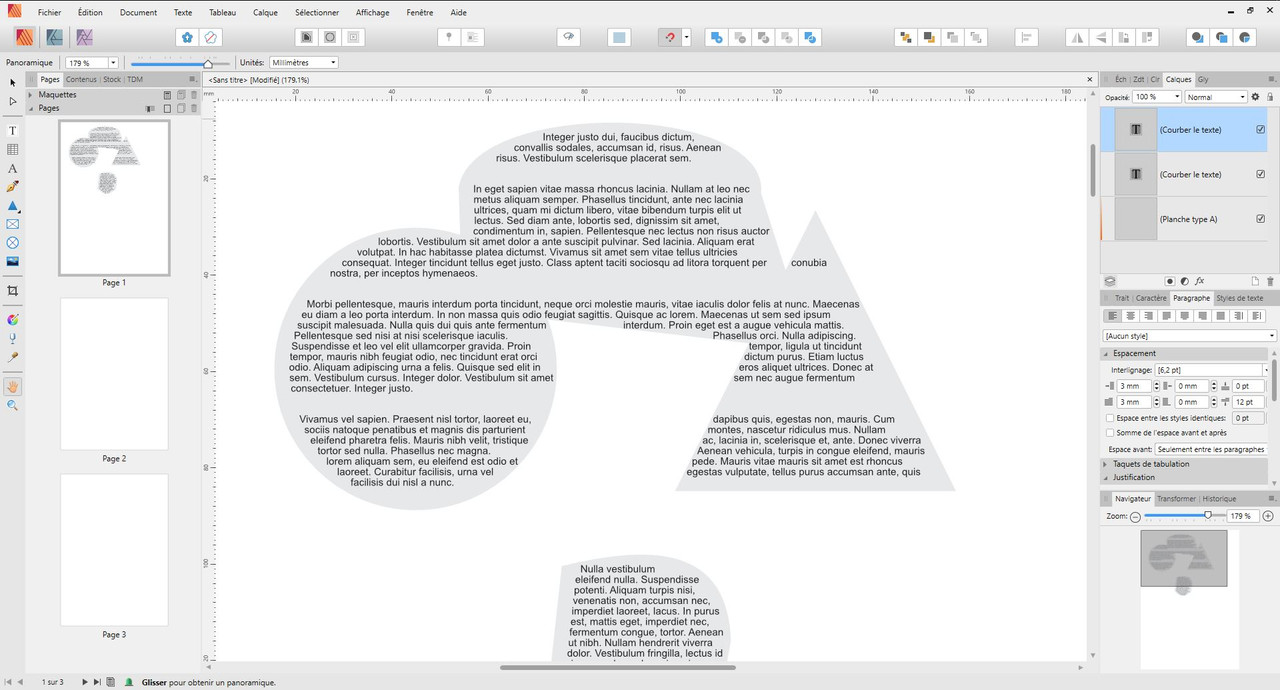
Task: Select the picture frame ellipse tool
Action: coord(13,243)
